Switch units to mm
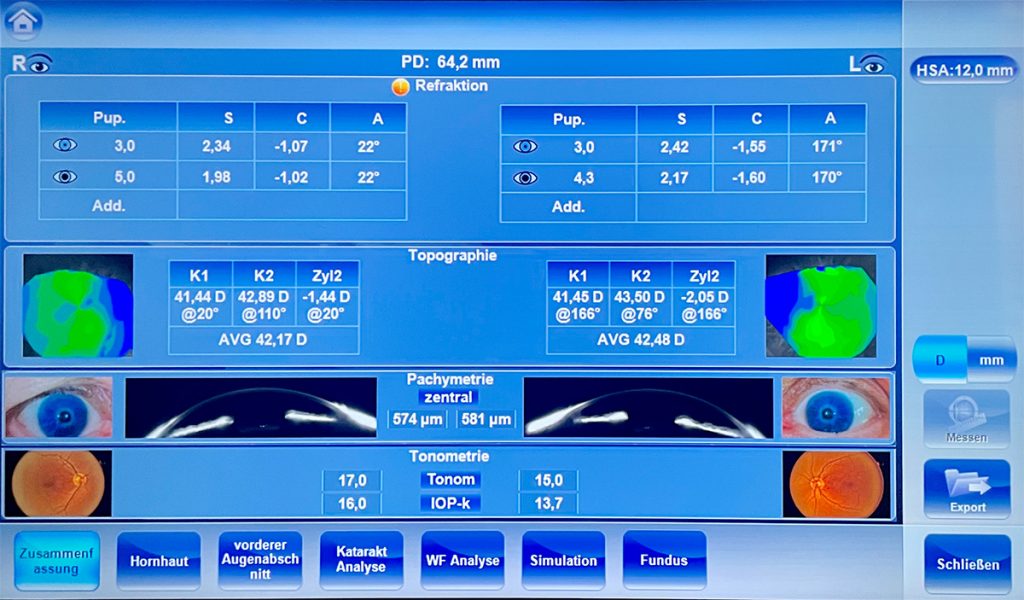The width and height of the screenshot is (1024, 600). click(x=991, y=359)
